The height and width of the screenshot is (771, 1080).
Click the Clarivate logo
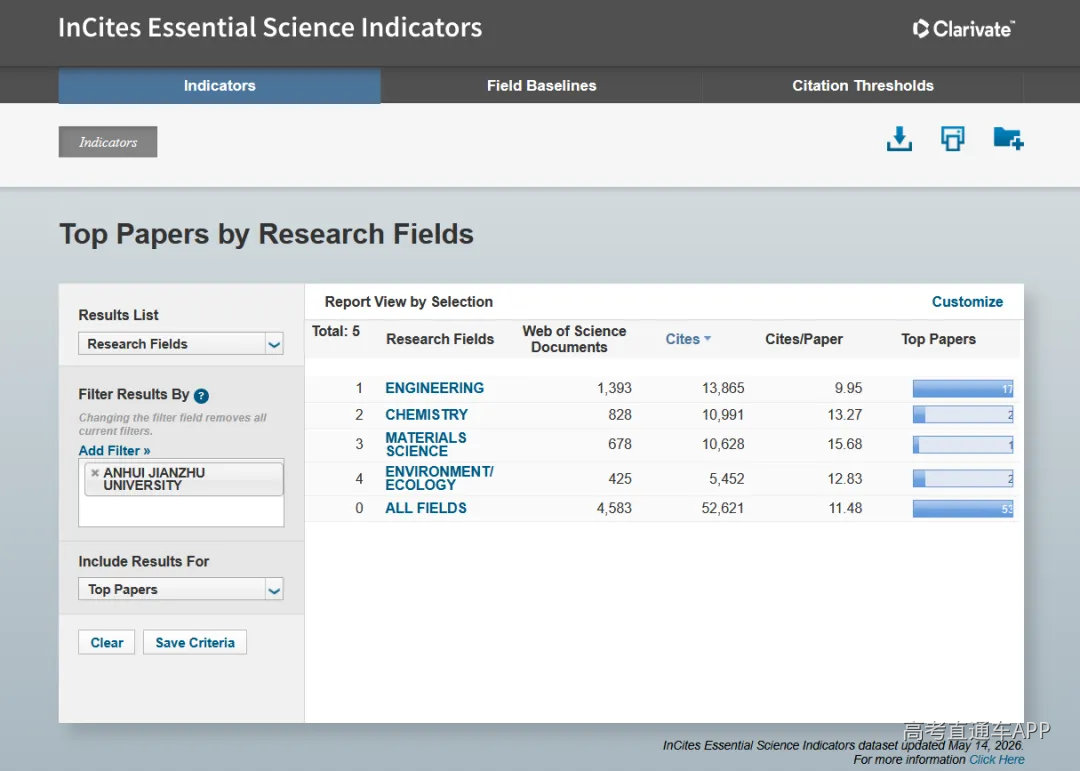point(963,29)
